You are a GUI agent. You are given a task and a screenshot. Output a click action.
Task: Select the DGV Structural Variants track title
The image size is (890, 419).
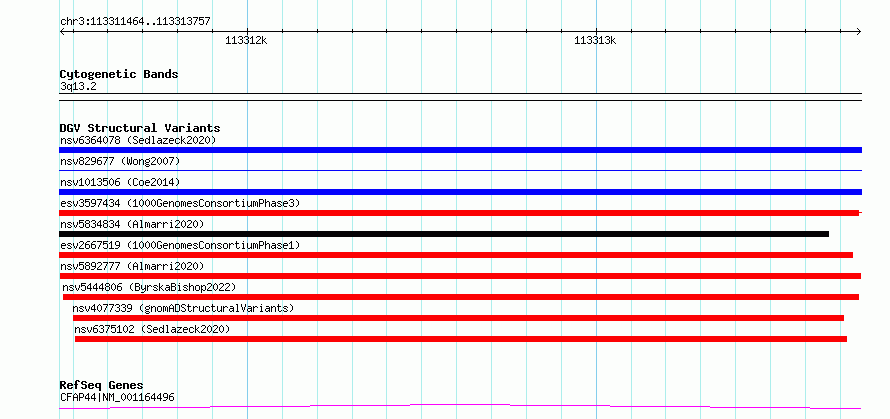pyautogui.click(x=140, y=128)
